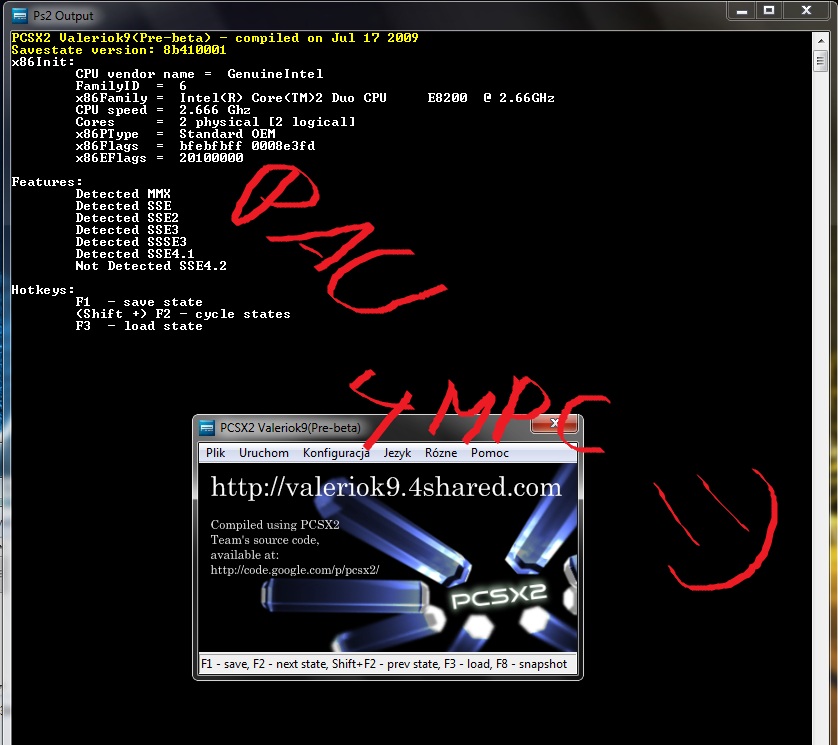This screenshot has height=745, width=838.
Task: Click the code.google.com/p/pcsx2 URL text
Action: pos(294,570)
